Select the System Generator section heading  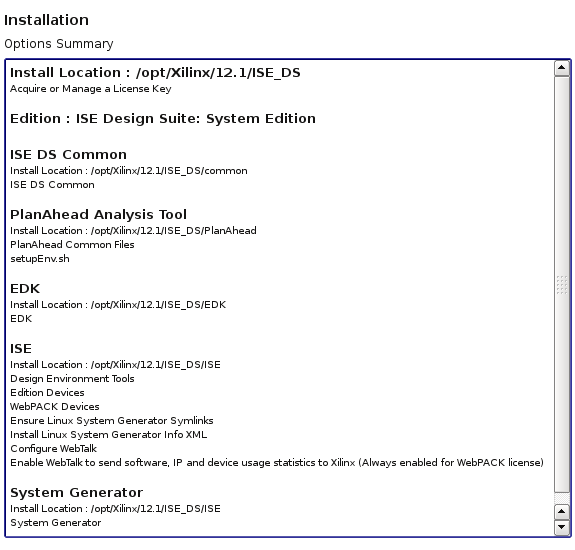pos(76,492)
